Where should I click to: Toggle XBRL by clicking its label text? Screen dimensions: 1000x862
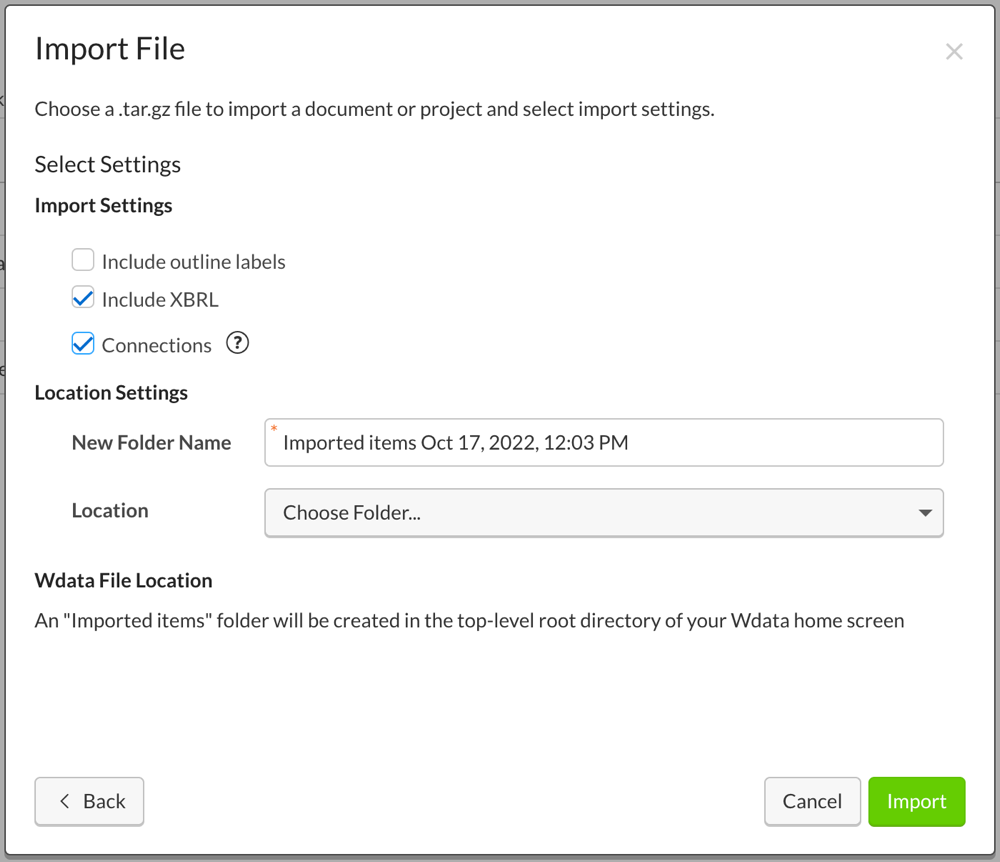158,298
